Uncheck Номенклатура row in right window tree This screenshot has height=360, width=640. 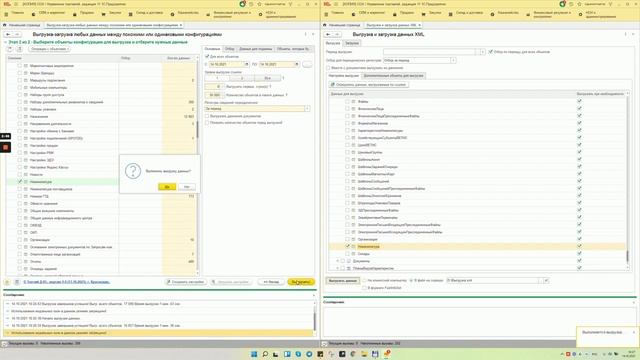(x=348, y=247)
